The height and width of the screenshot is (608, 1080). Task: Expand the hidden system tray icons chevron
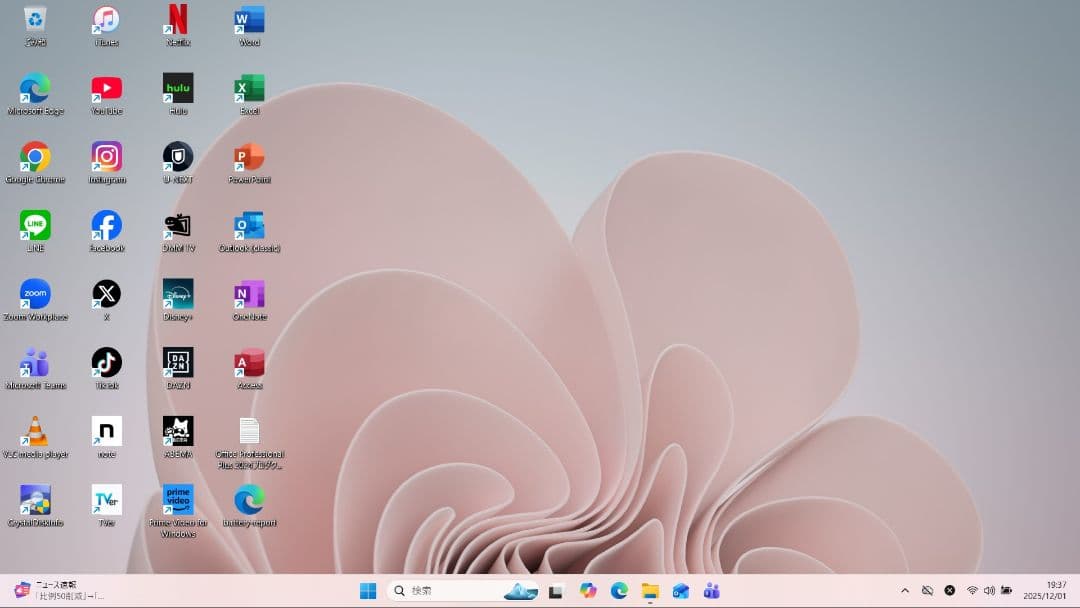[905, 591]
